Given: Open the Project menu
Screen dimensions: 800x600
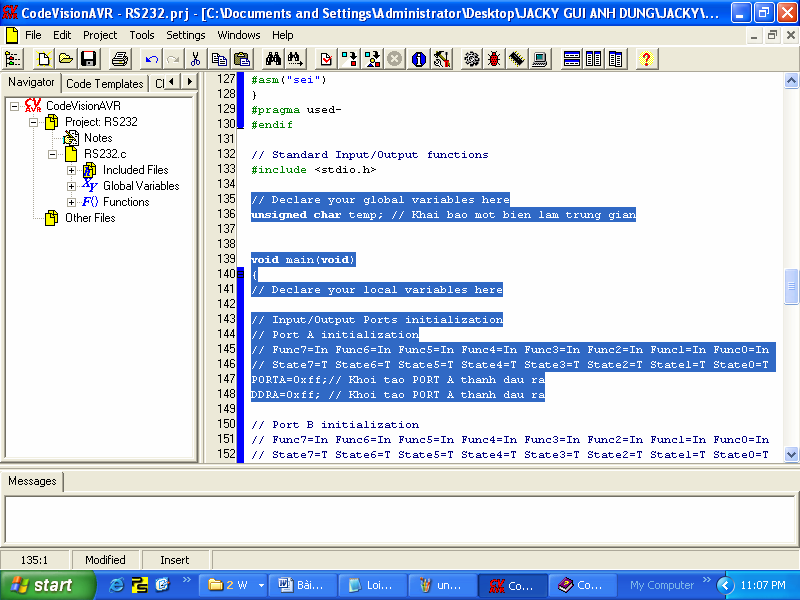Looking at the screenshot, I should [100, 35].
